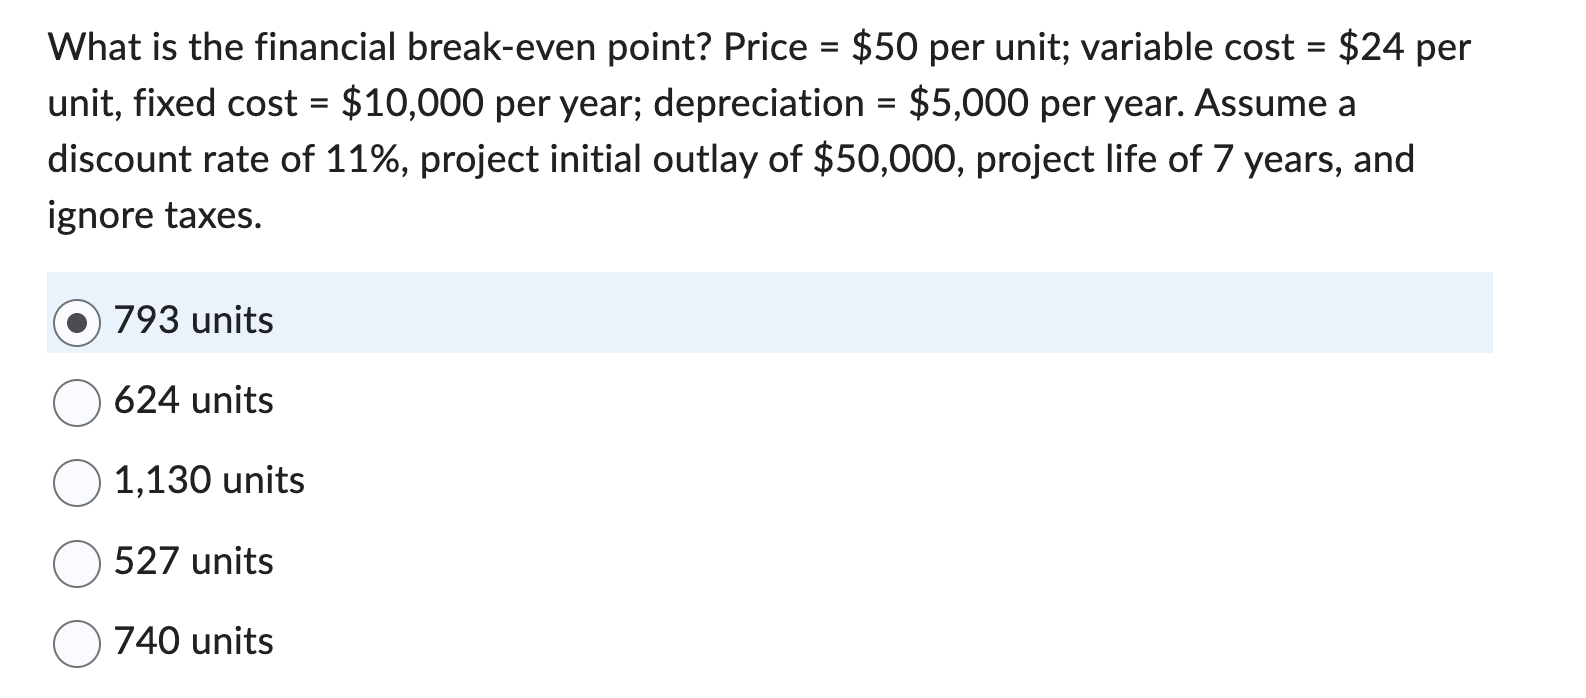1586x698 pixels.
Task: Select the 740 units radio button
Action: pyautogui.click(x=77, y=642)
